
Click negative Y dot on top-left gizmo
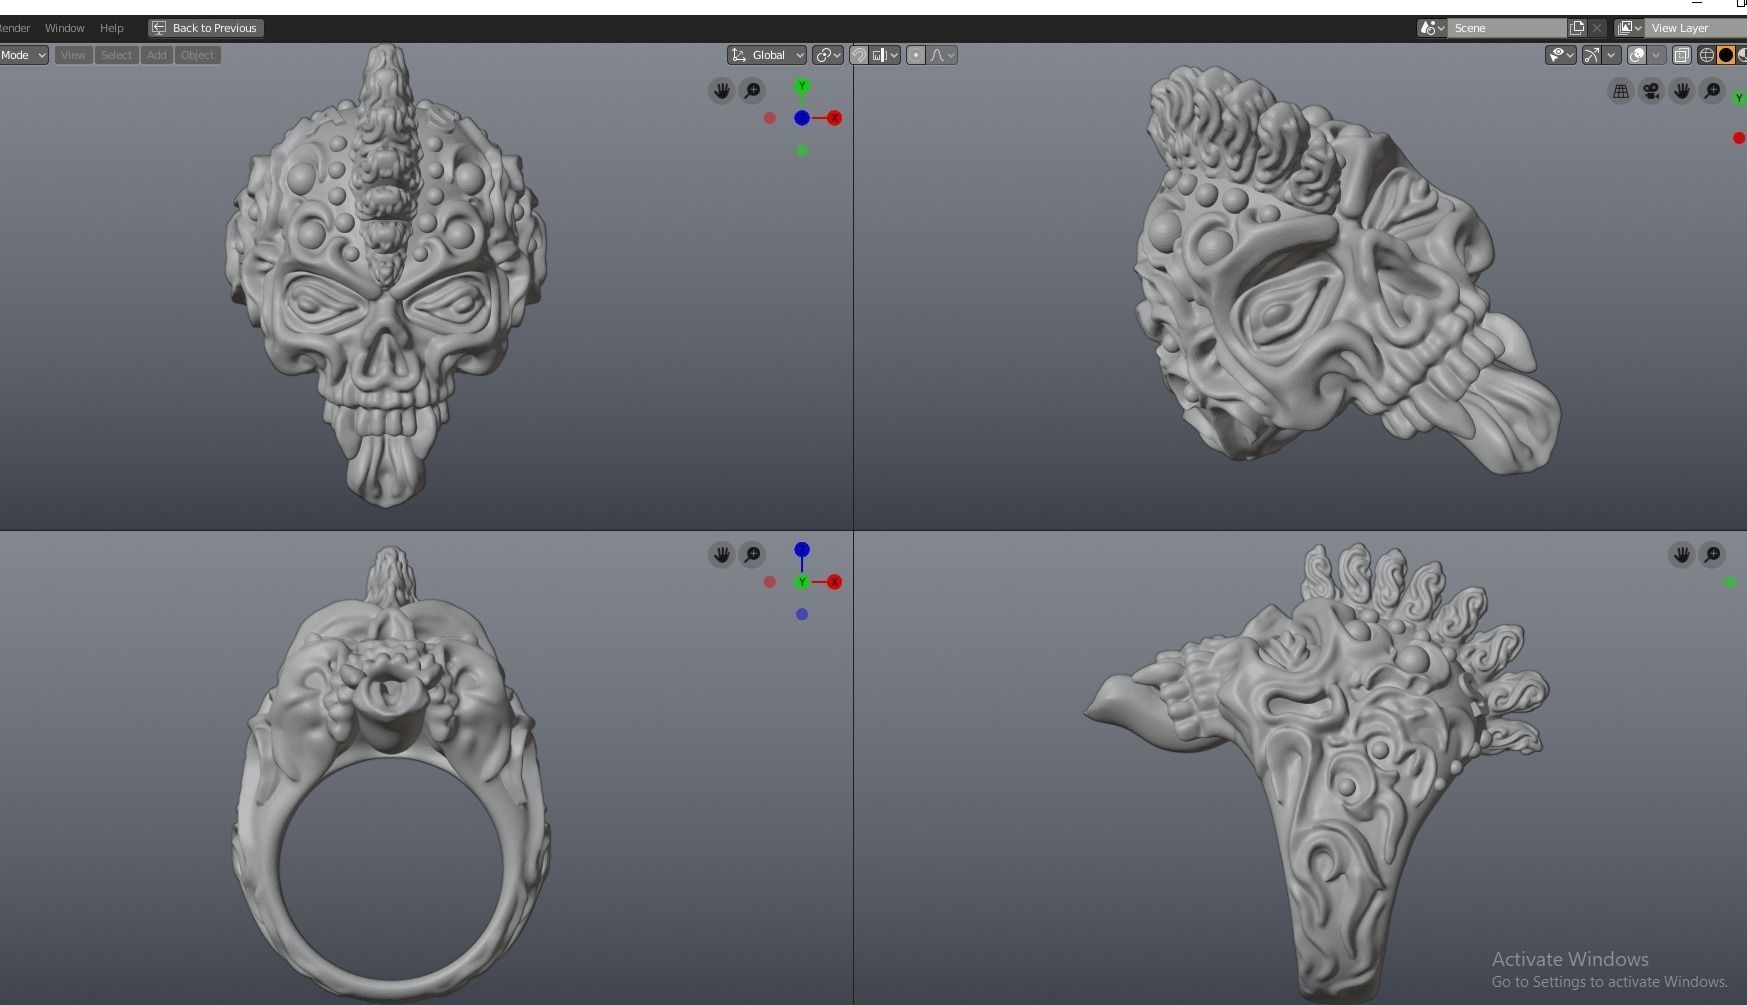pos(802,151)
